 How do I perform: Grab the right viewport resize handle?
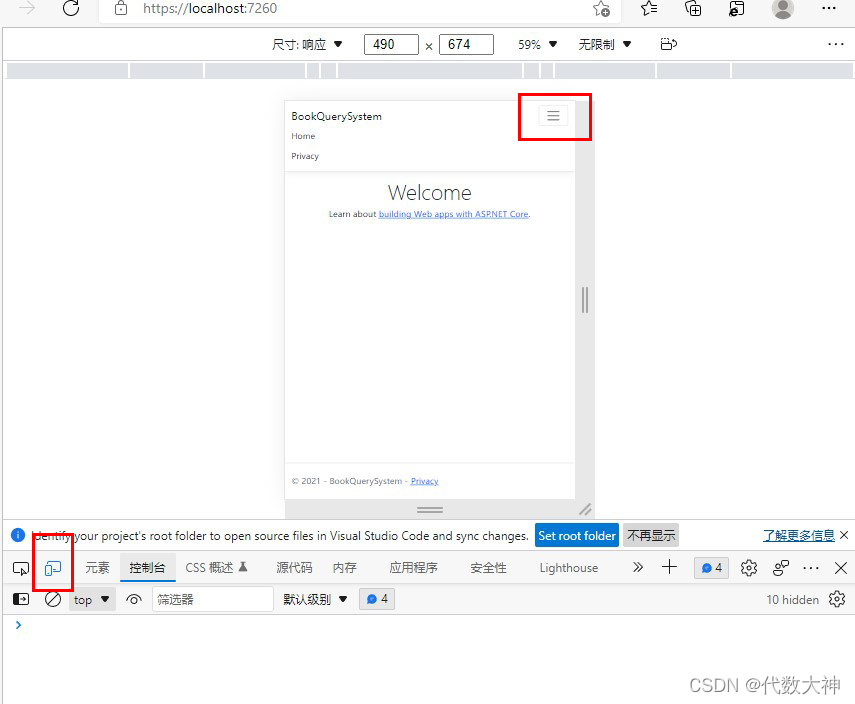(585, 300)
